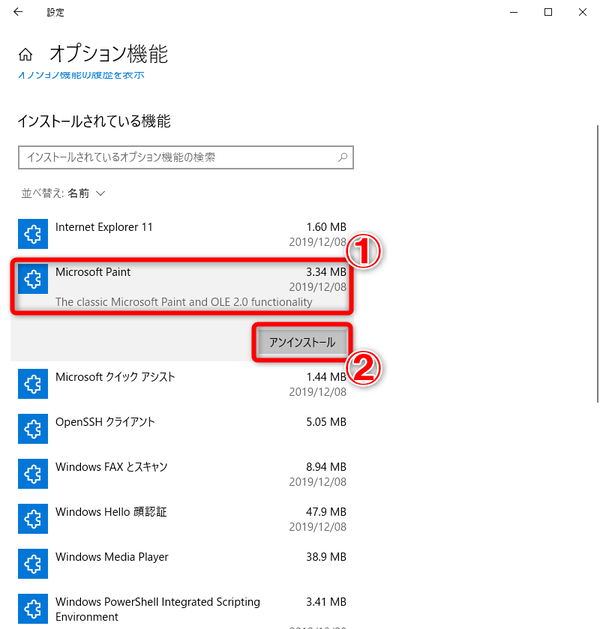Click the 38.9 MB size value
The width and height of the screenshot is (600, 629).
coord(326,557)
